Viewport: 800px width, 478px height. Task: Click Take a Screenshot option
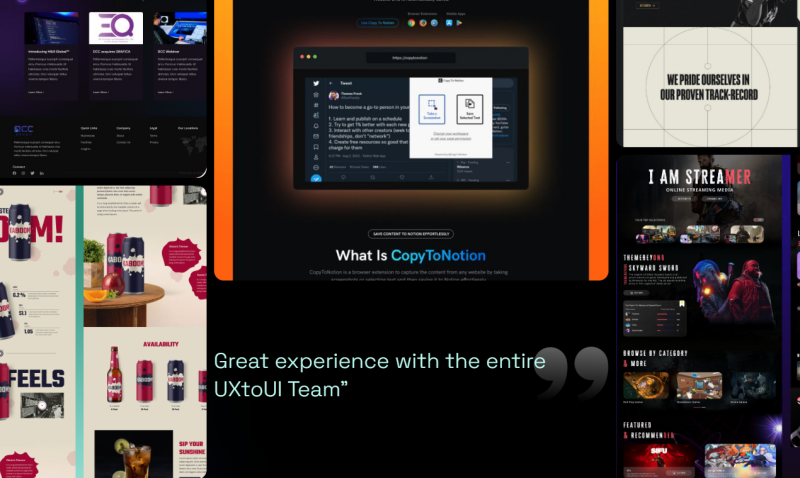432,109
